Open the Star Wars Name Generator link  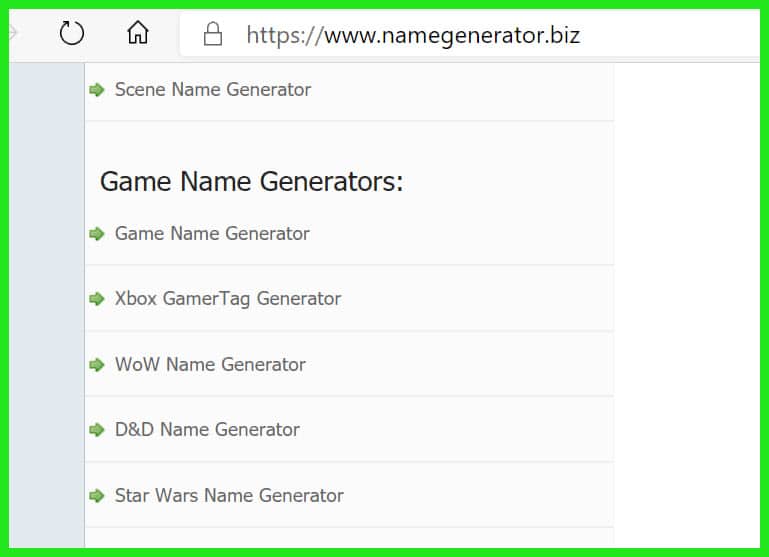[x=229, y=496]
